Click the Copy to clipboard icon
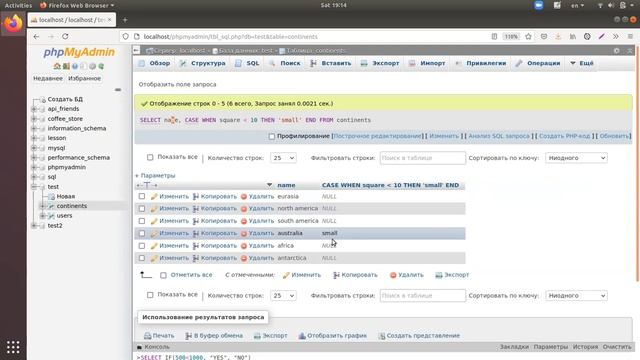 pyautogui.click(x=189, y=336)
